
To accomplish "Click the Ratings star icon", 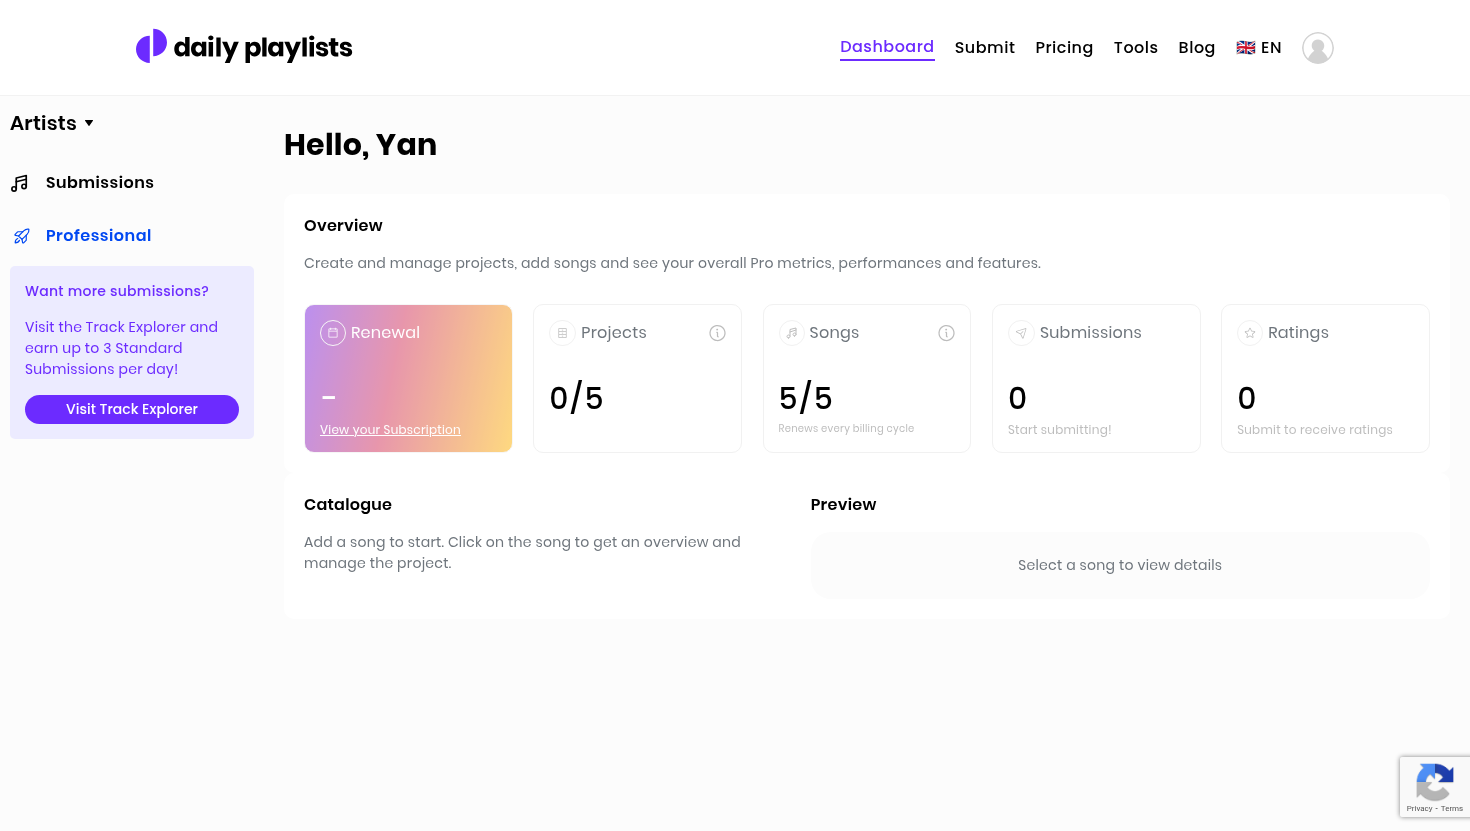I will tap(1250, 333).
